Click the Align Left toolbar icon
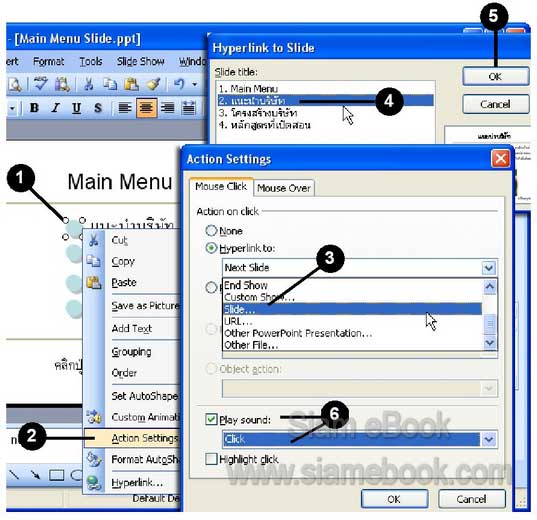The image size is (537, 520). (125, 108)
